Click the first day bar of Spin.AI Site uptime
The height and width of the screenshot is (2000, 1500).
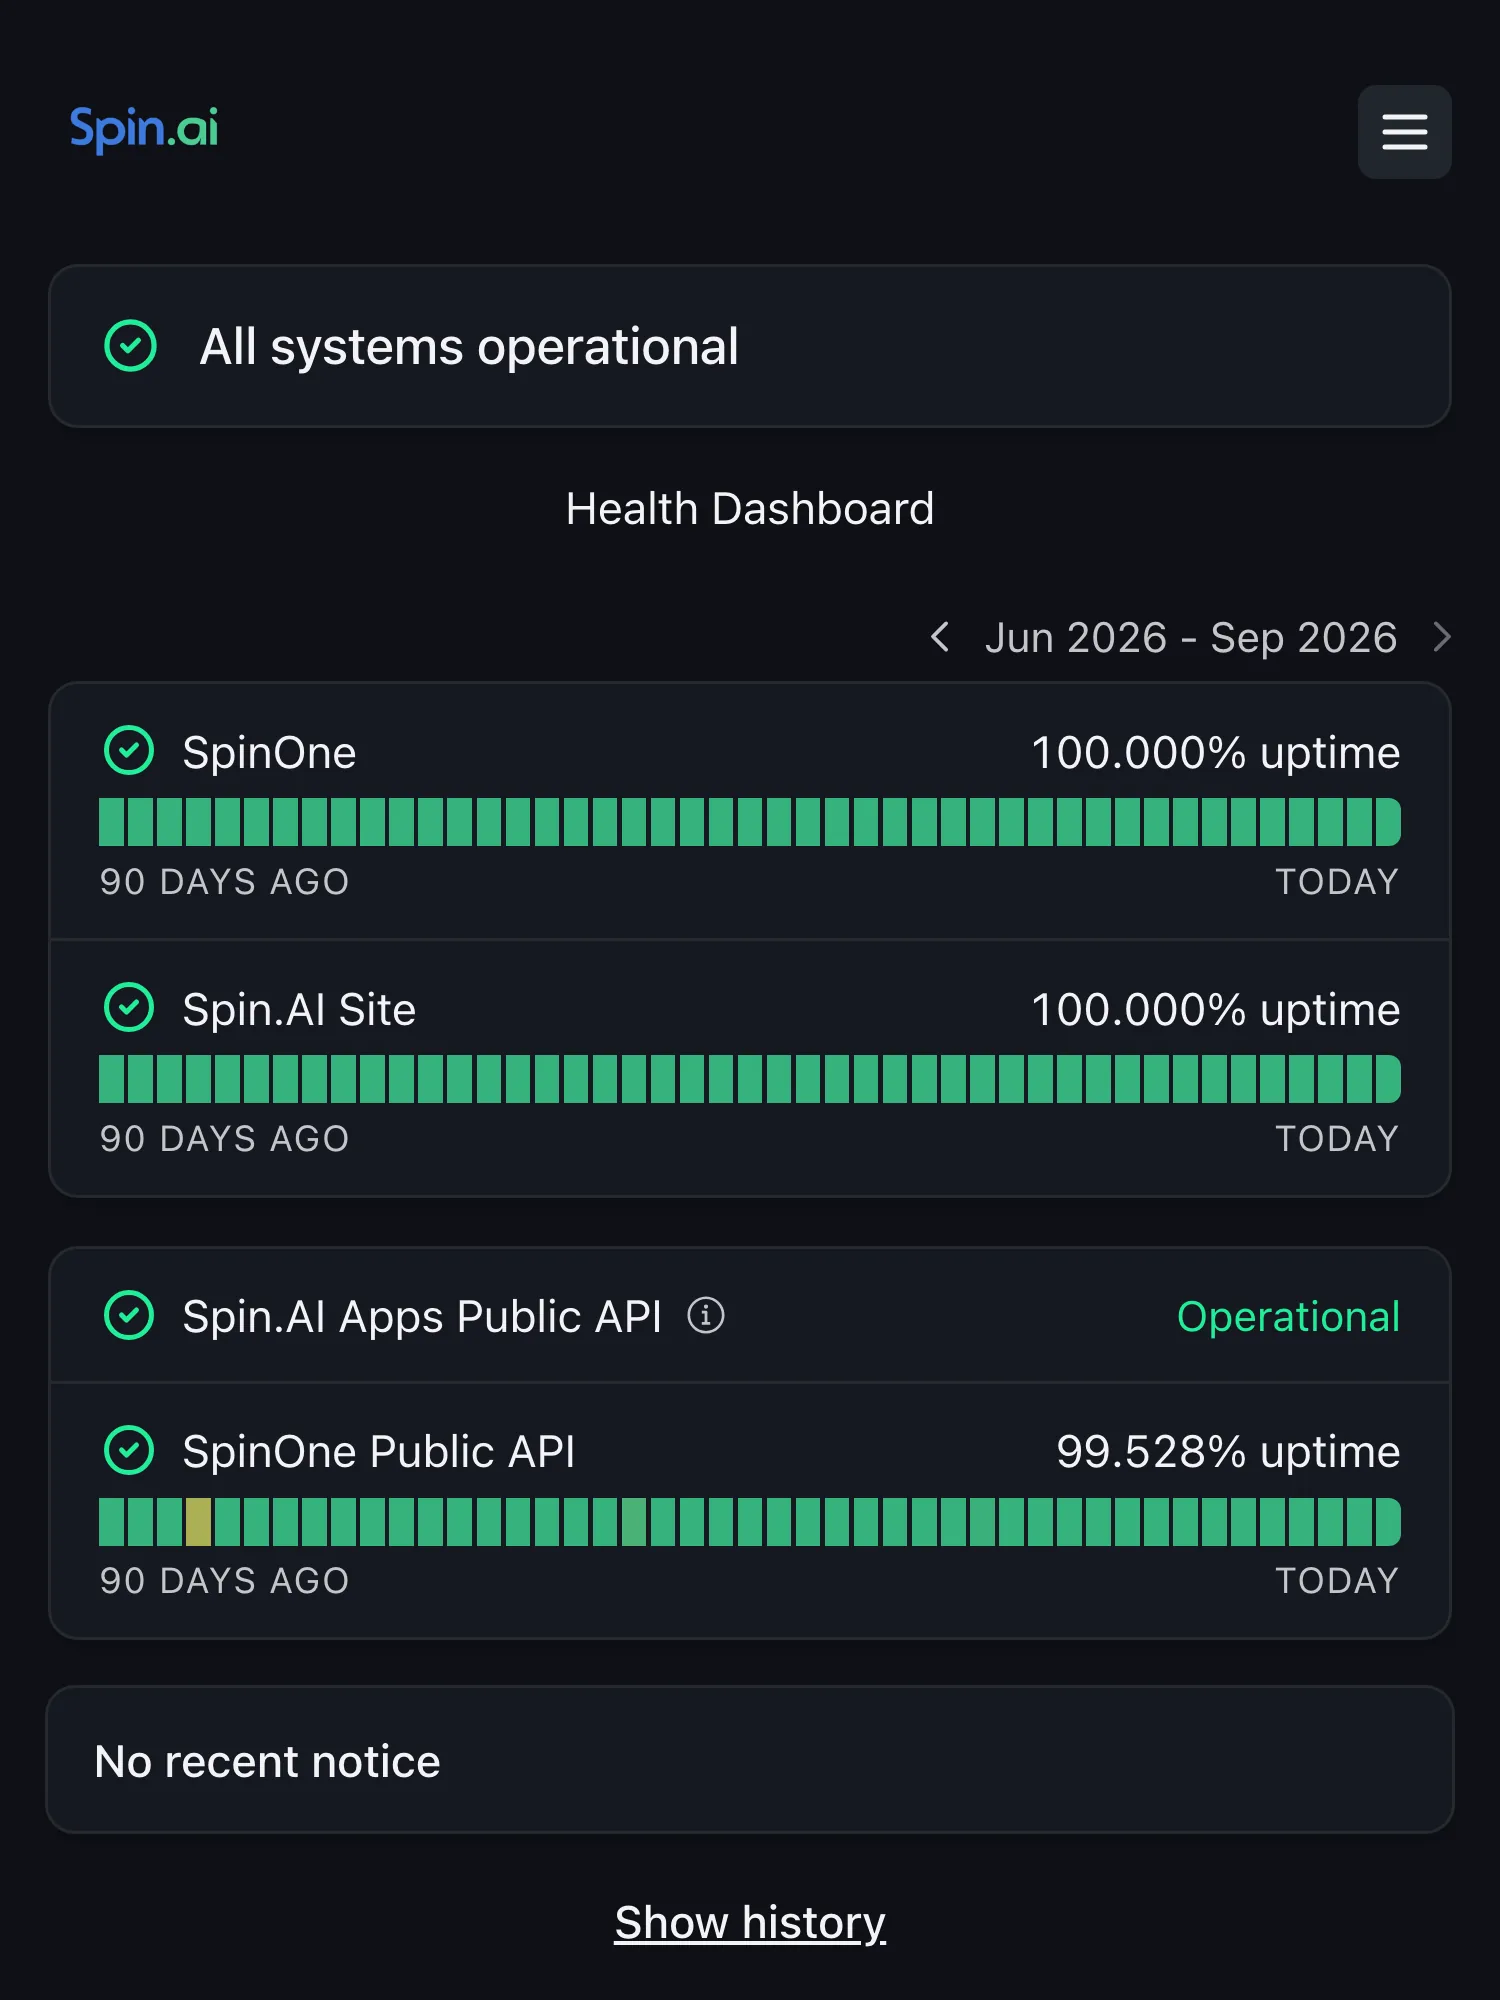[x=111, y=1079]
